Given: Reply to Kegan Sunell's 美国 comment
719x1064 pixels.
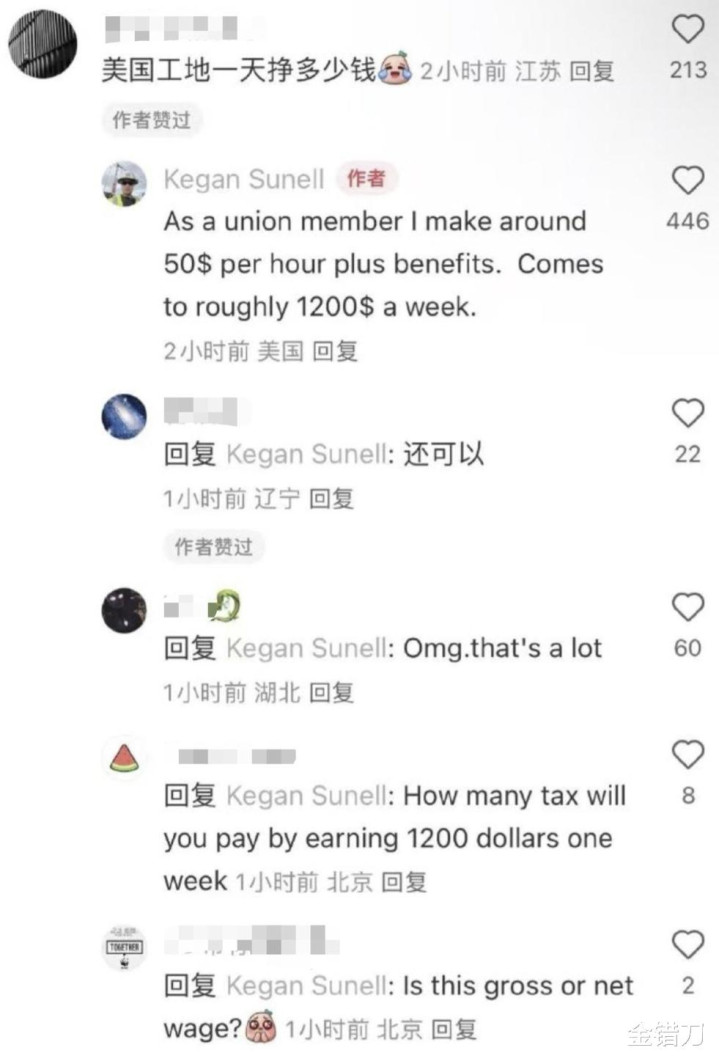Looking at the screenshot, I should 335,352.
